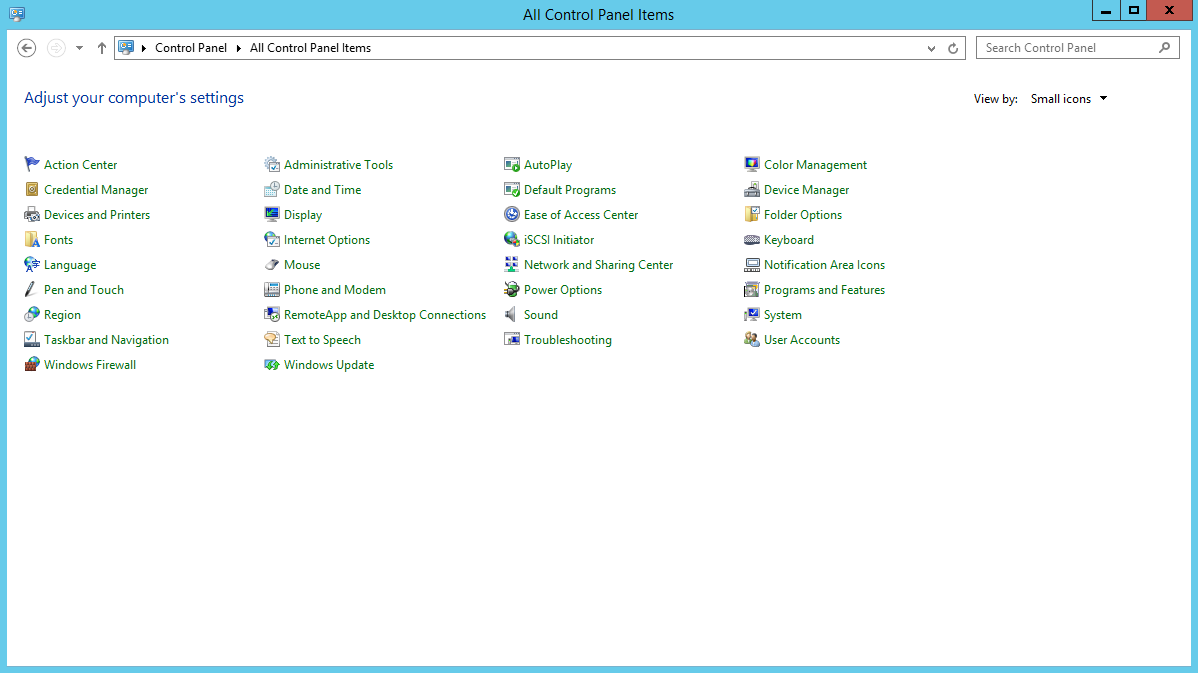Expand the address bar history dropdown arrow
This screenshot has width=1198, height=673.
931,48
